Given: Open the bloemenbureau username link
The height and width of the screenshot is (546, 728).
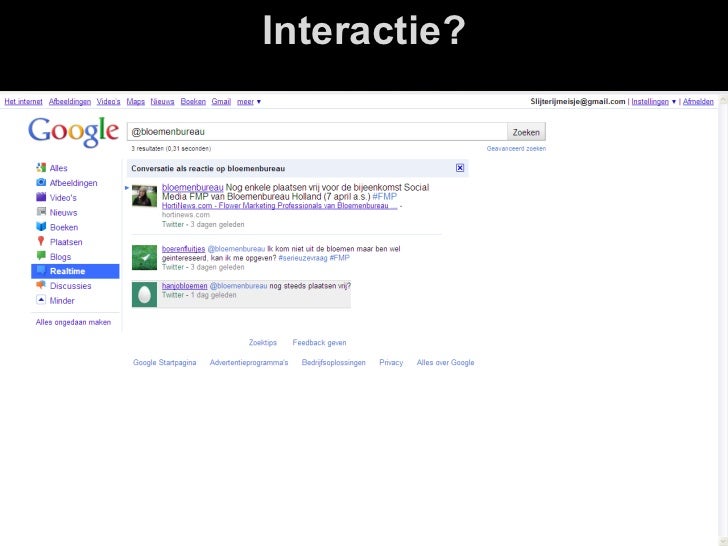Looking at the screenshot, I should (x=193, y=188).
